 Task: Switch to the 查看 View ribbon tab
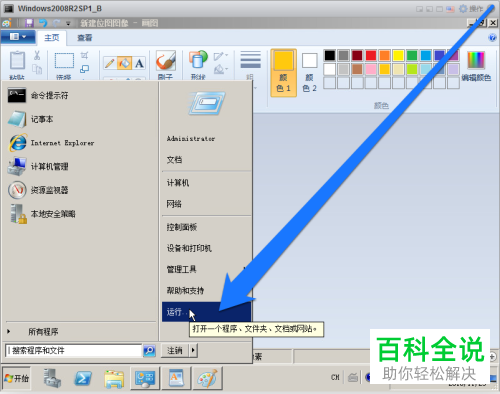84,38
